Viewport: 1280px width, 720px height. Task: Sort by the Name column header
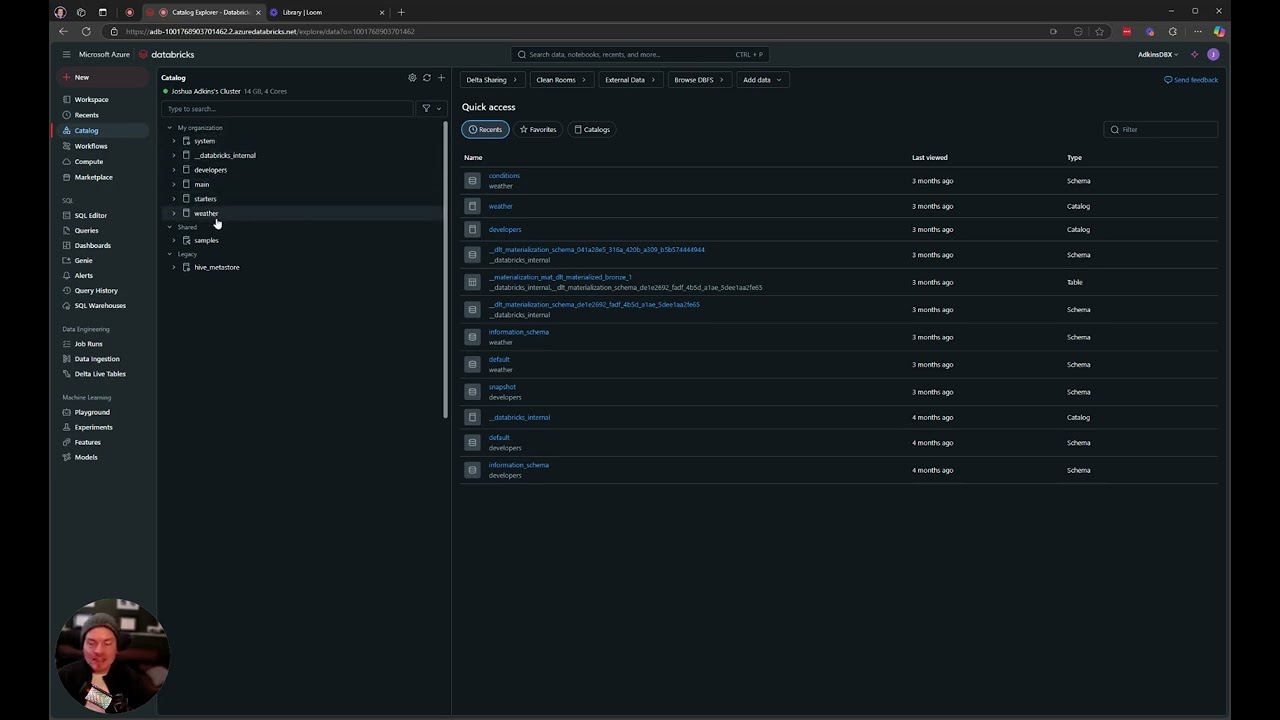click(473, 157)
